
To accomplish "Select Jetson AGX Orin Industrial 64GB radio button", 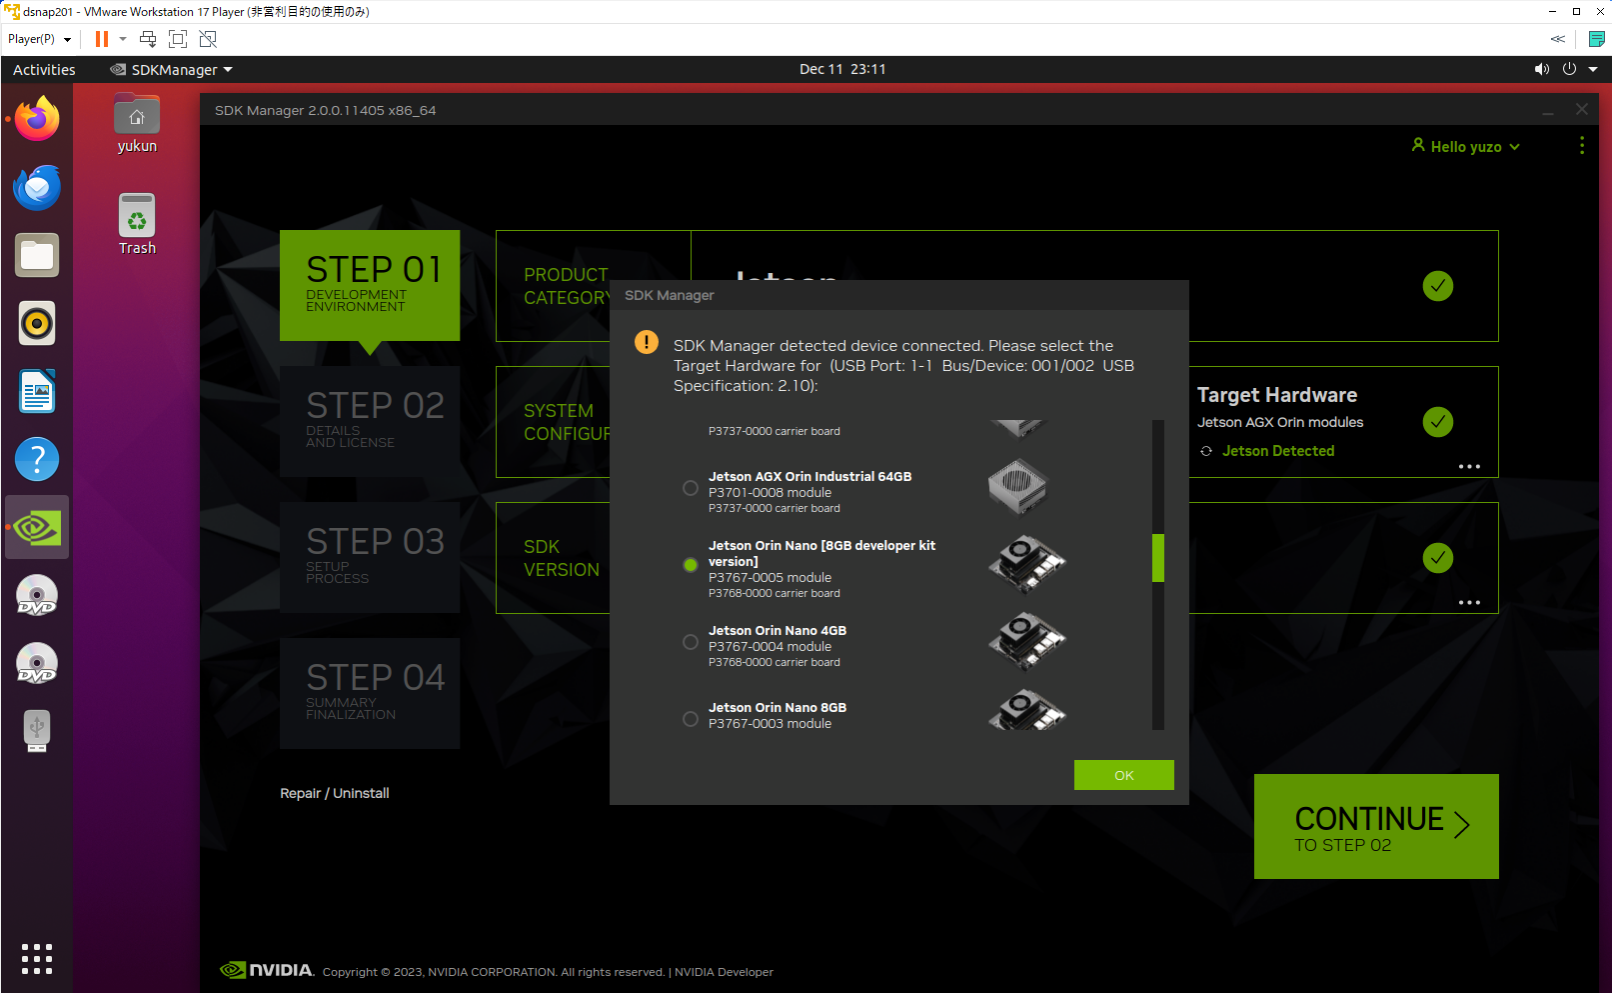I will tap(690, 488).
